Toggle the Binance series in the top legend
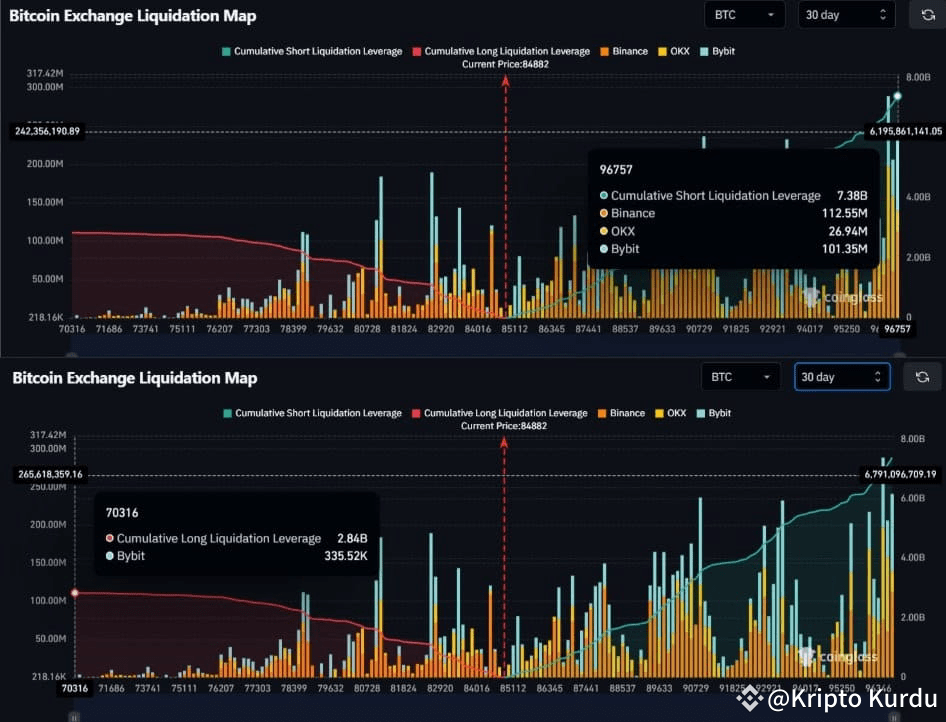Screen dimensions: 946x722 [x=624, y=51]
